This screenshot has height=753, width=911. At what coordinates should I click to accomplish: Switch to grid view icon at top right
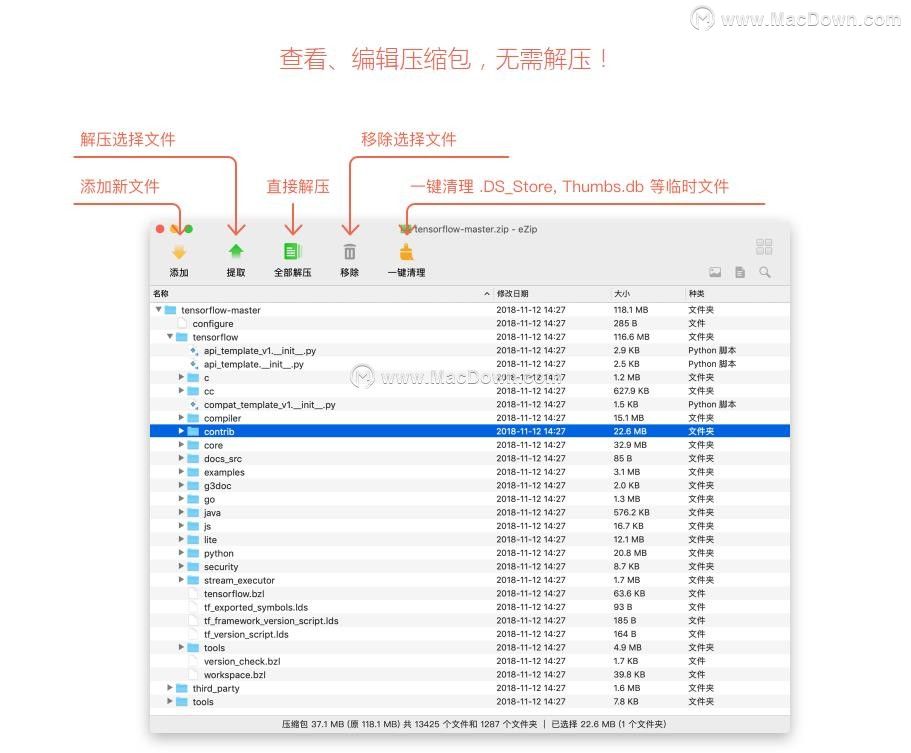[x=764, y=246]
